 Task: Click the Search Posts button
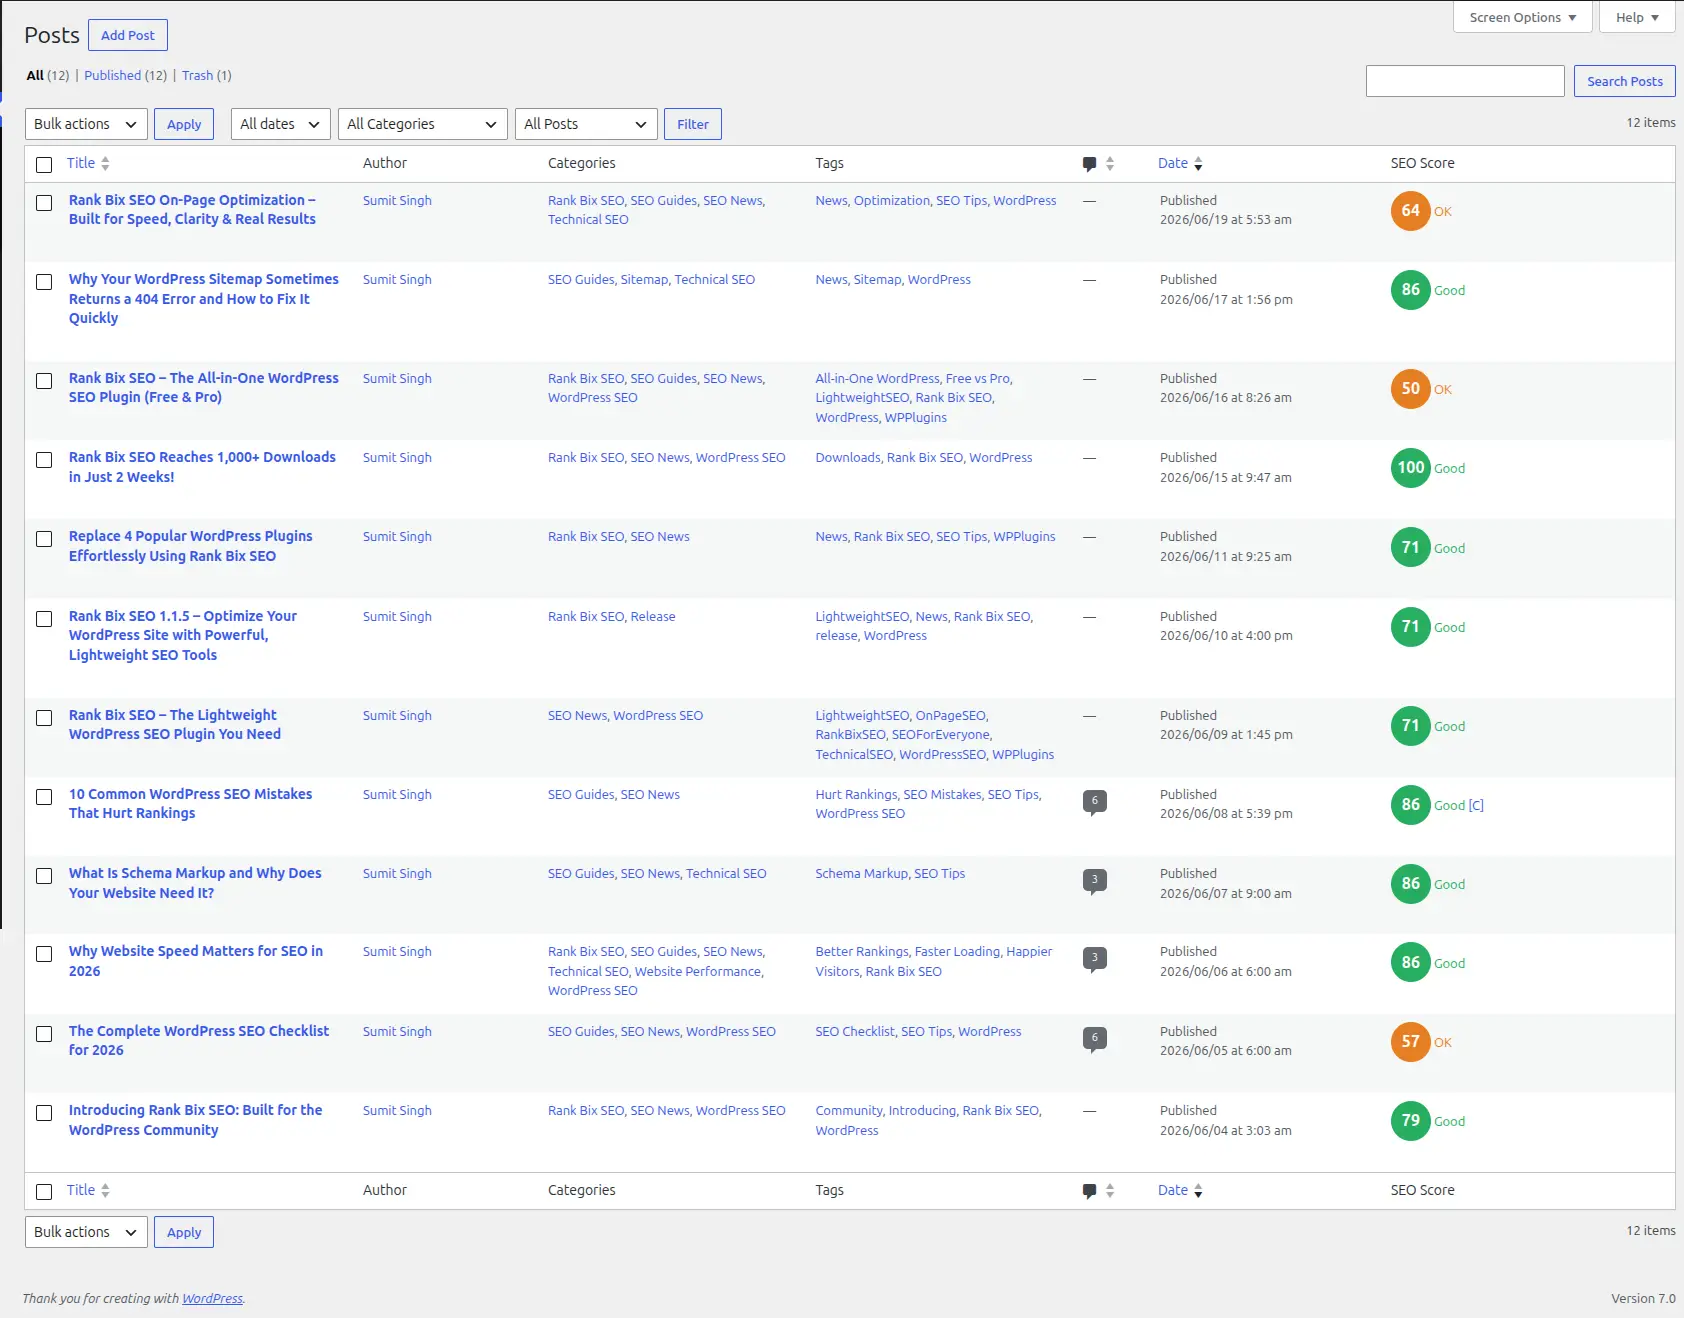[1624, 81]
